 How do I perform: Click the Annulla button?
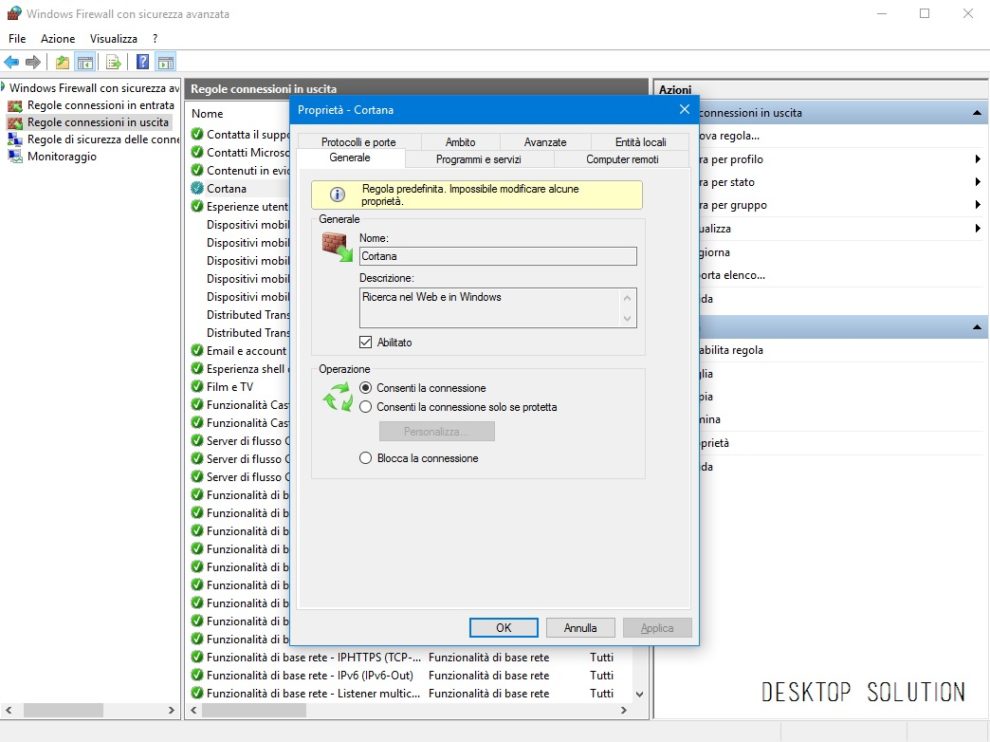580,628
